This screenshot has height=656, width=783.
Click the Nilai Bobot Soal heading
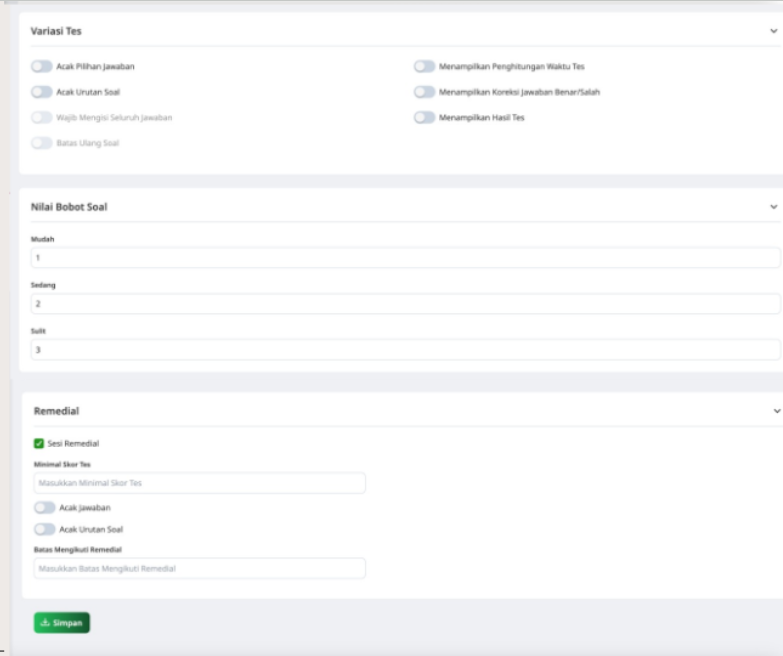[x=69, y=207]
